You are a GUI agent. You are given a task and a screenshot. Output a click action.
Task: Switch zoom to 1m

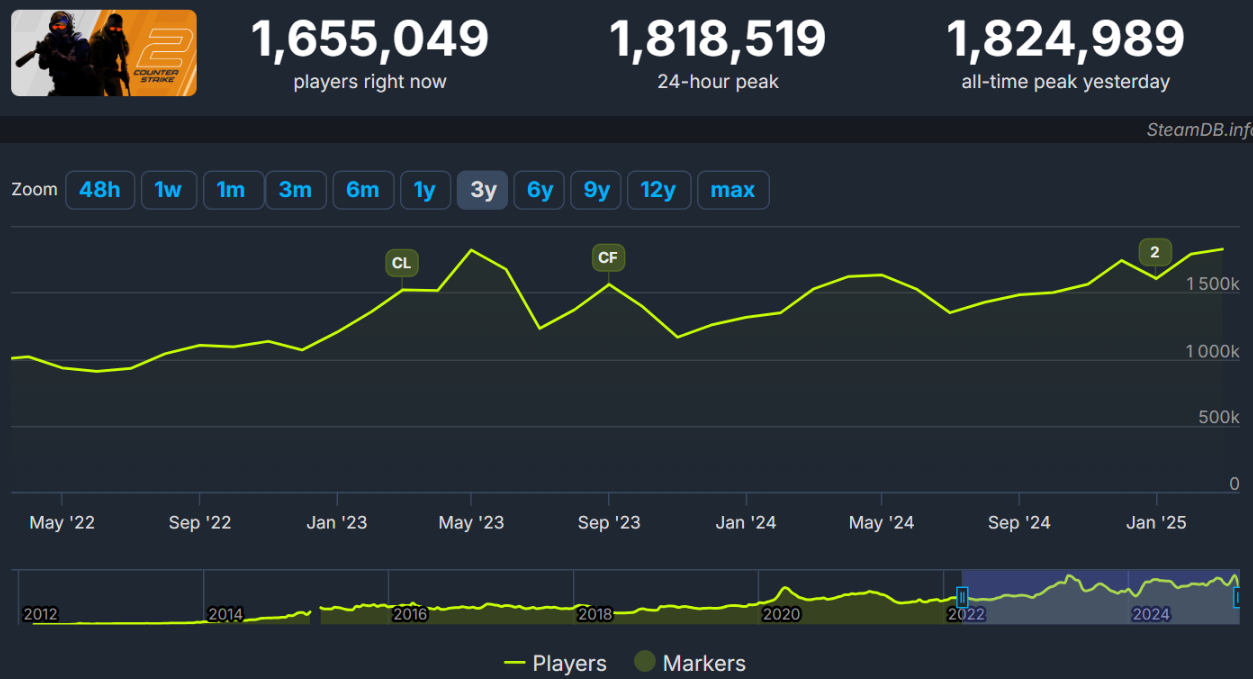pyautogui.click(x=232, y=190)
